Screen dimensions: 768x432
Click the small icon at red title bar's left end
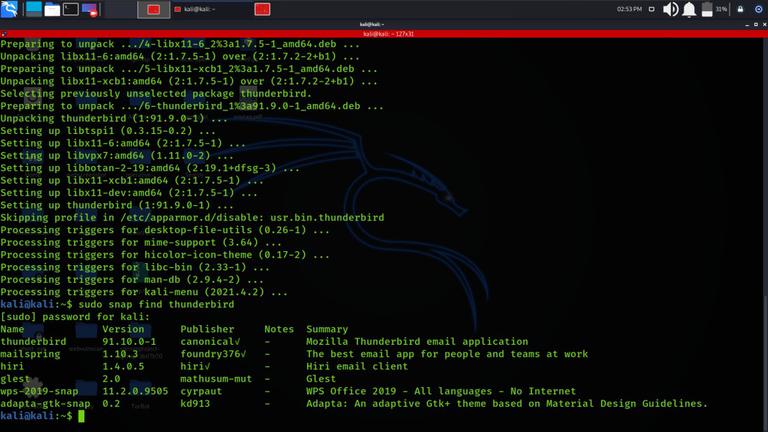[4, 34]
